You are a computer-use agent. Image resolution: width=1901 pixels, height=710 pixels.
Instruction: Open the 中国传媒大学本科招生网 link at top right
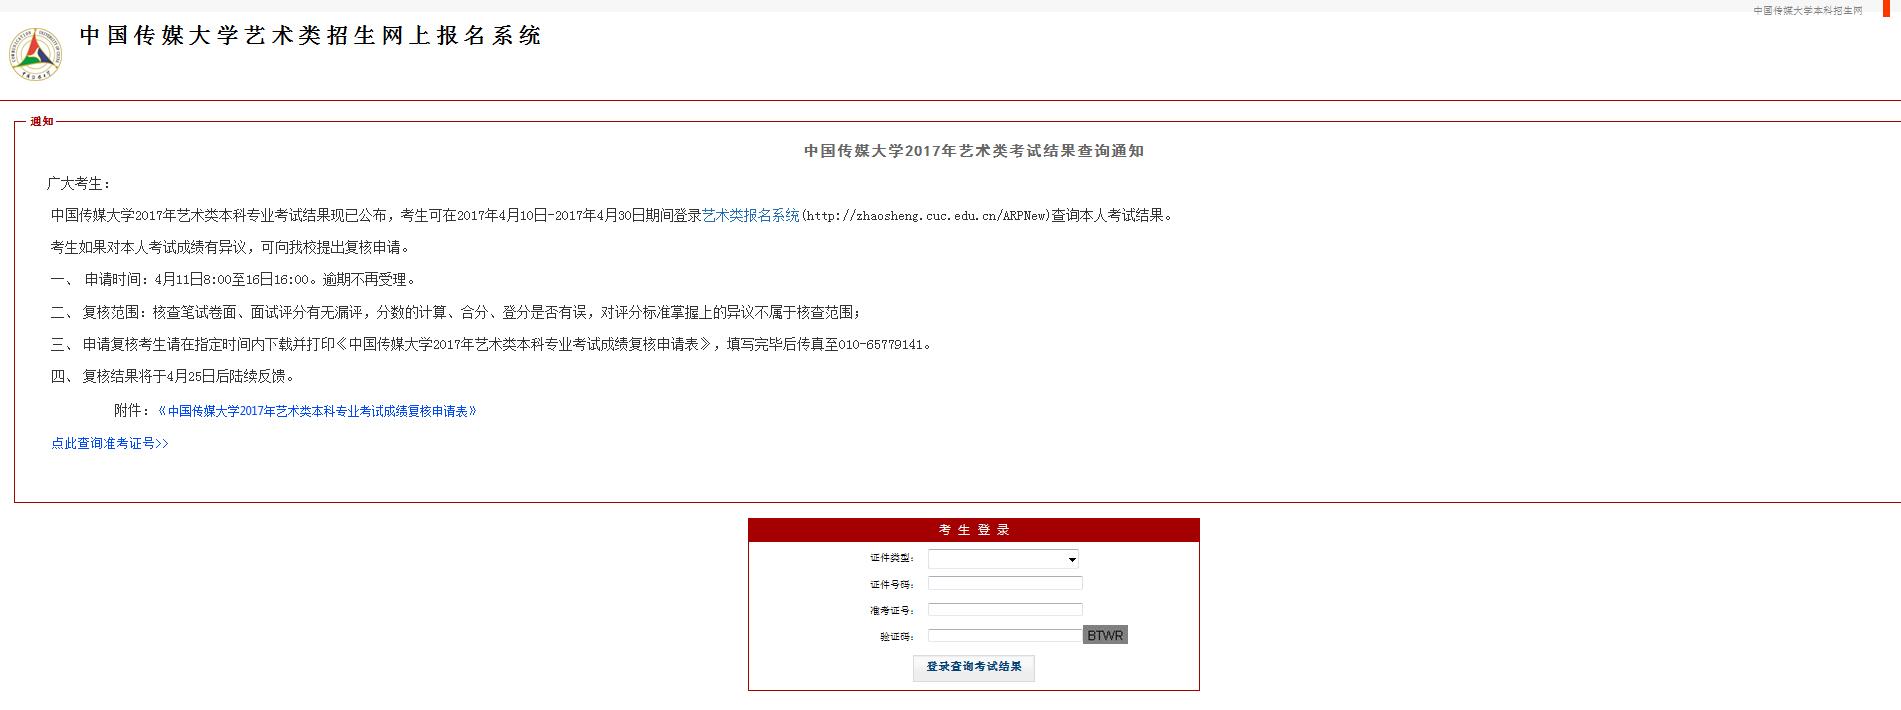(x=1807, y=10)
